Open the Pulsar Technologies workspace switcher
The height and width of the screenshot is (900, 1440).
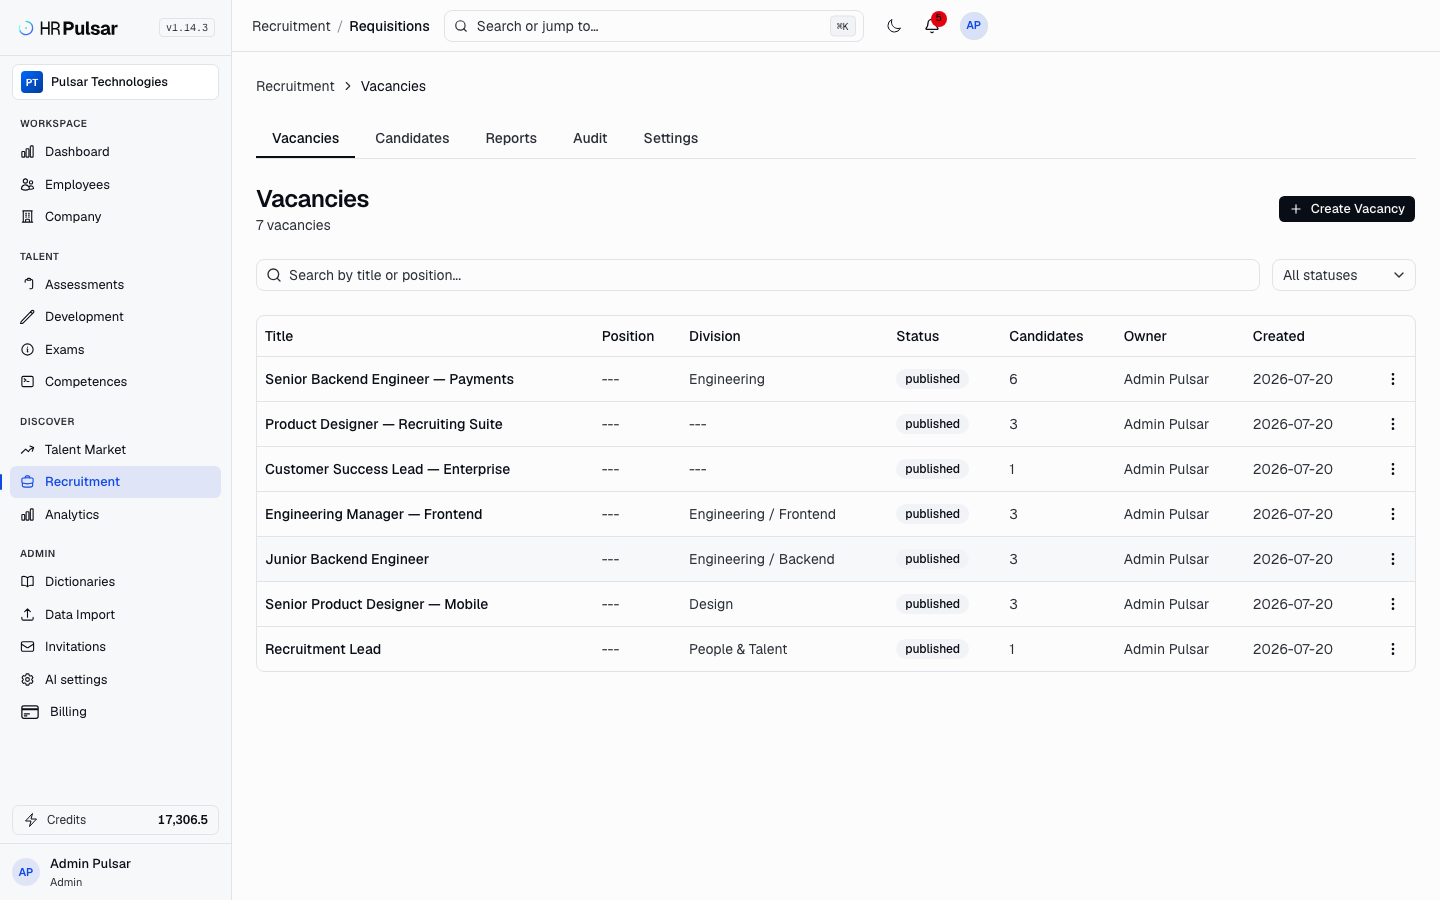coord(115,82)
